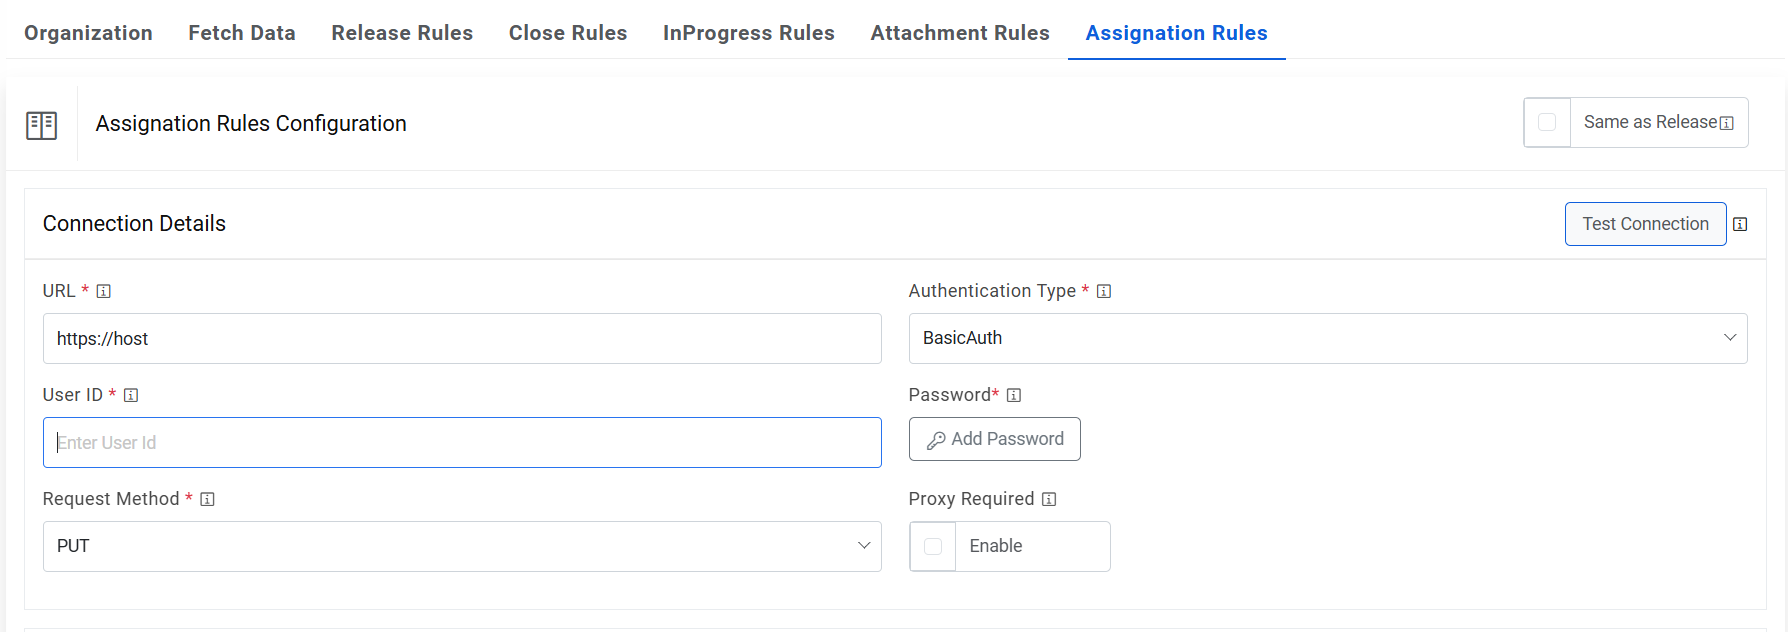1788x632 pixels.
Task: Open the Attachment Rules tab
Action: point(960,33)
